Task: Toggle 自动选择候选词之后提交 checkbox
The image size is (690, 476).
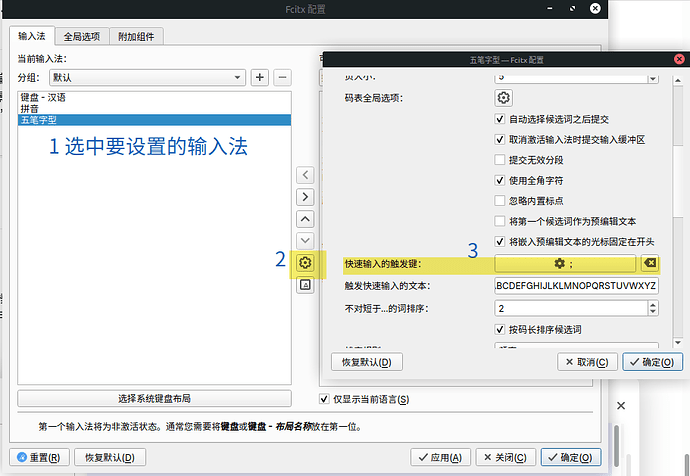Action: pos(499,119)
